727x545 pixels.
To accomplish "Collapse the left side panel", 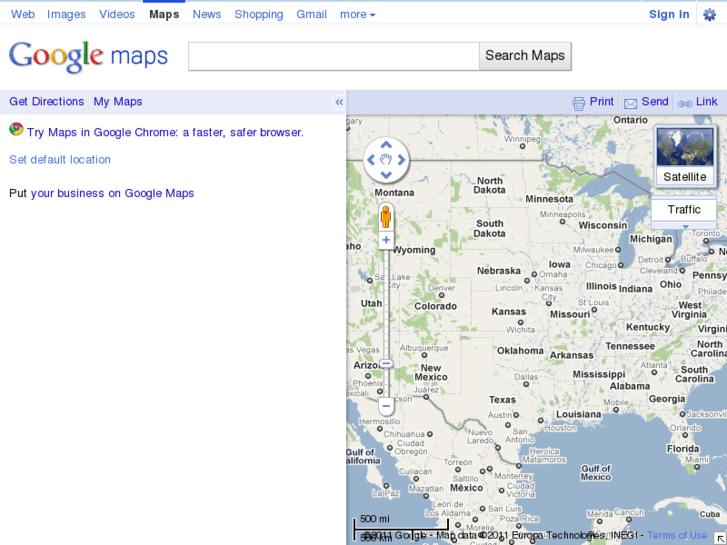I will pos(339,102).
